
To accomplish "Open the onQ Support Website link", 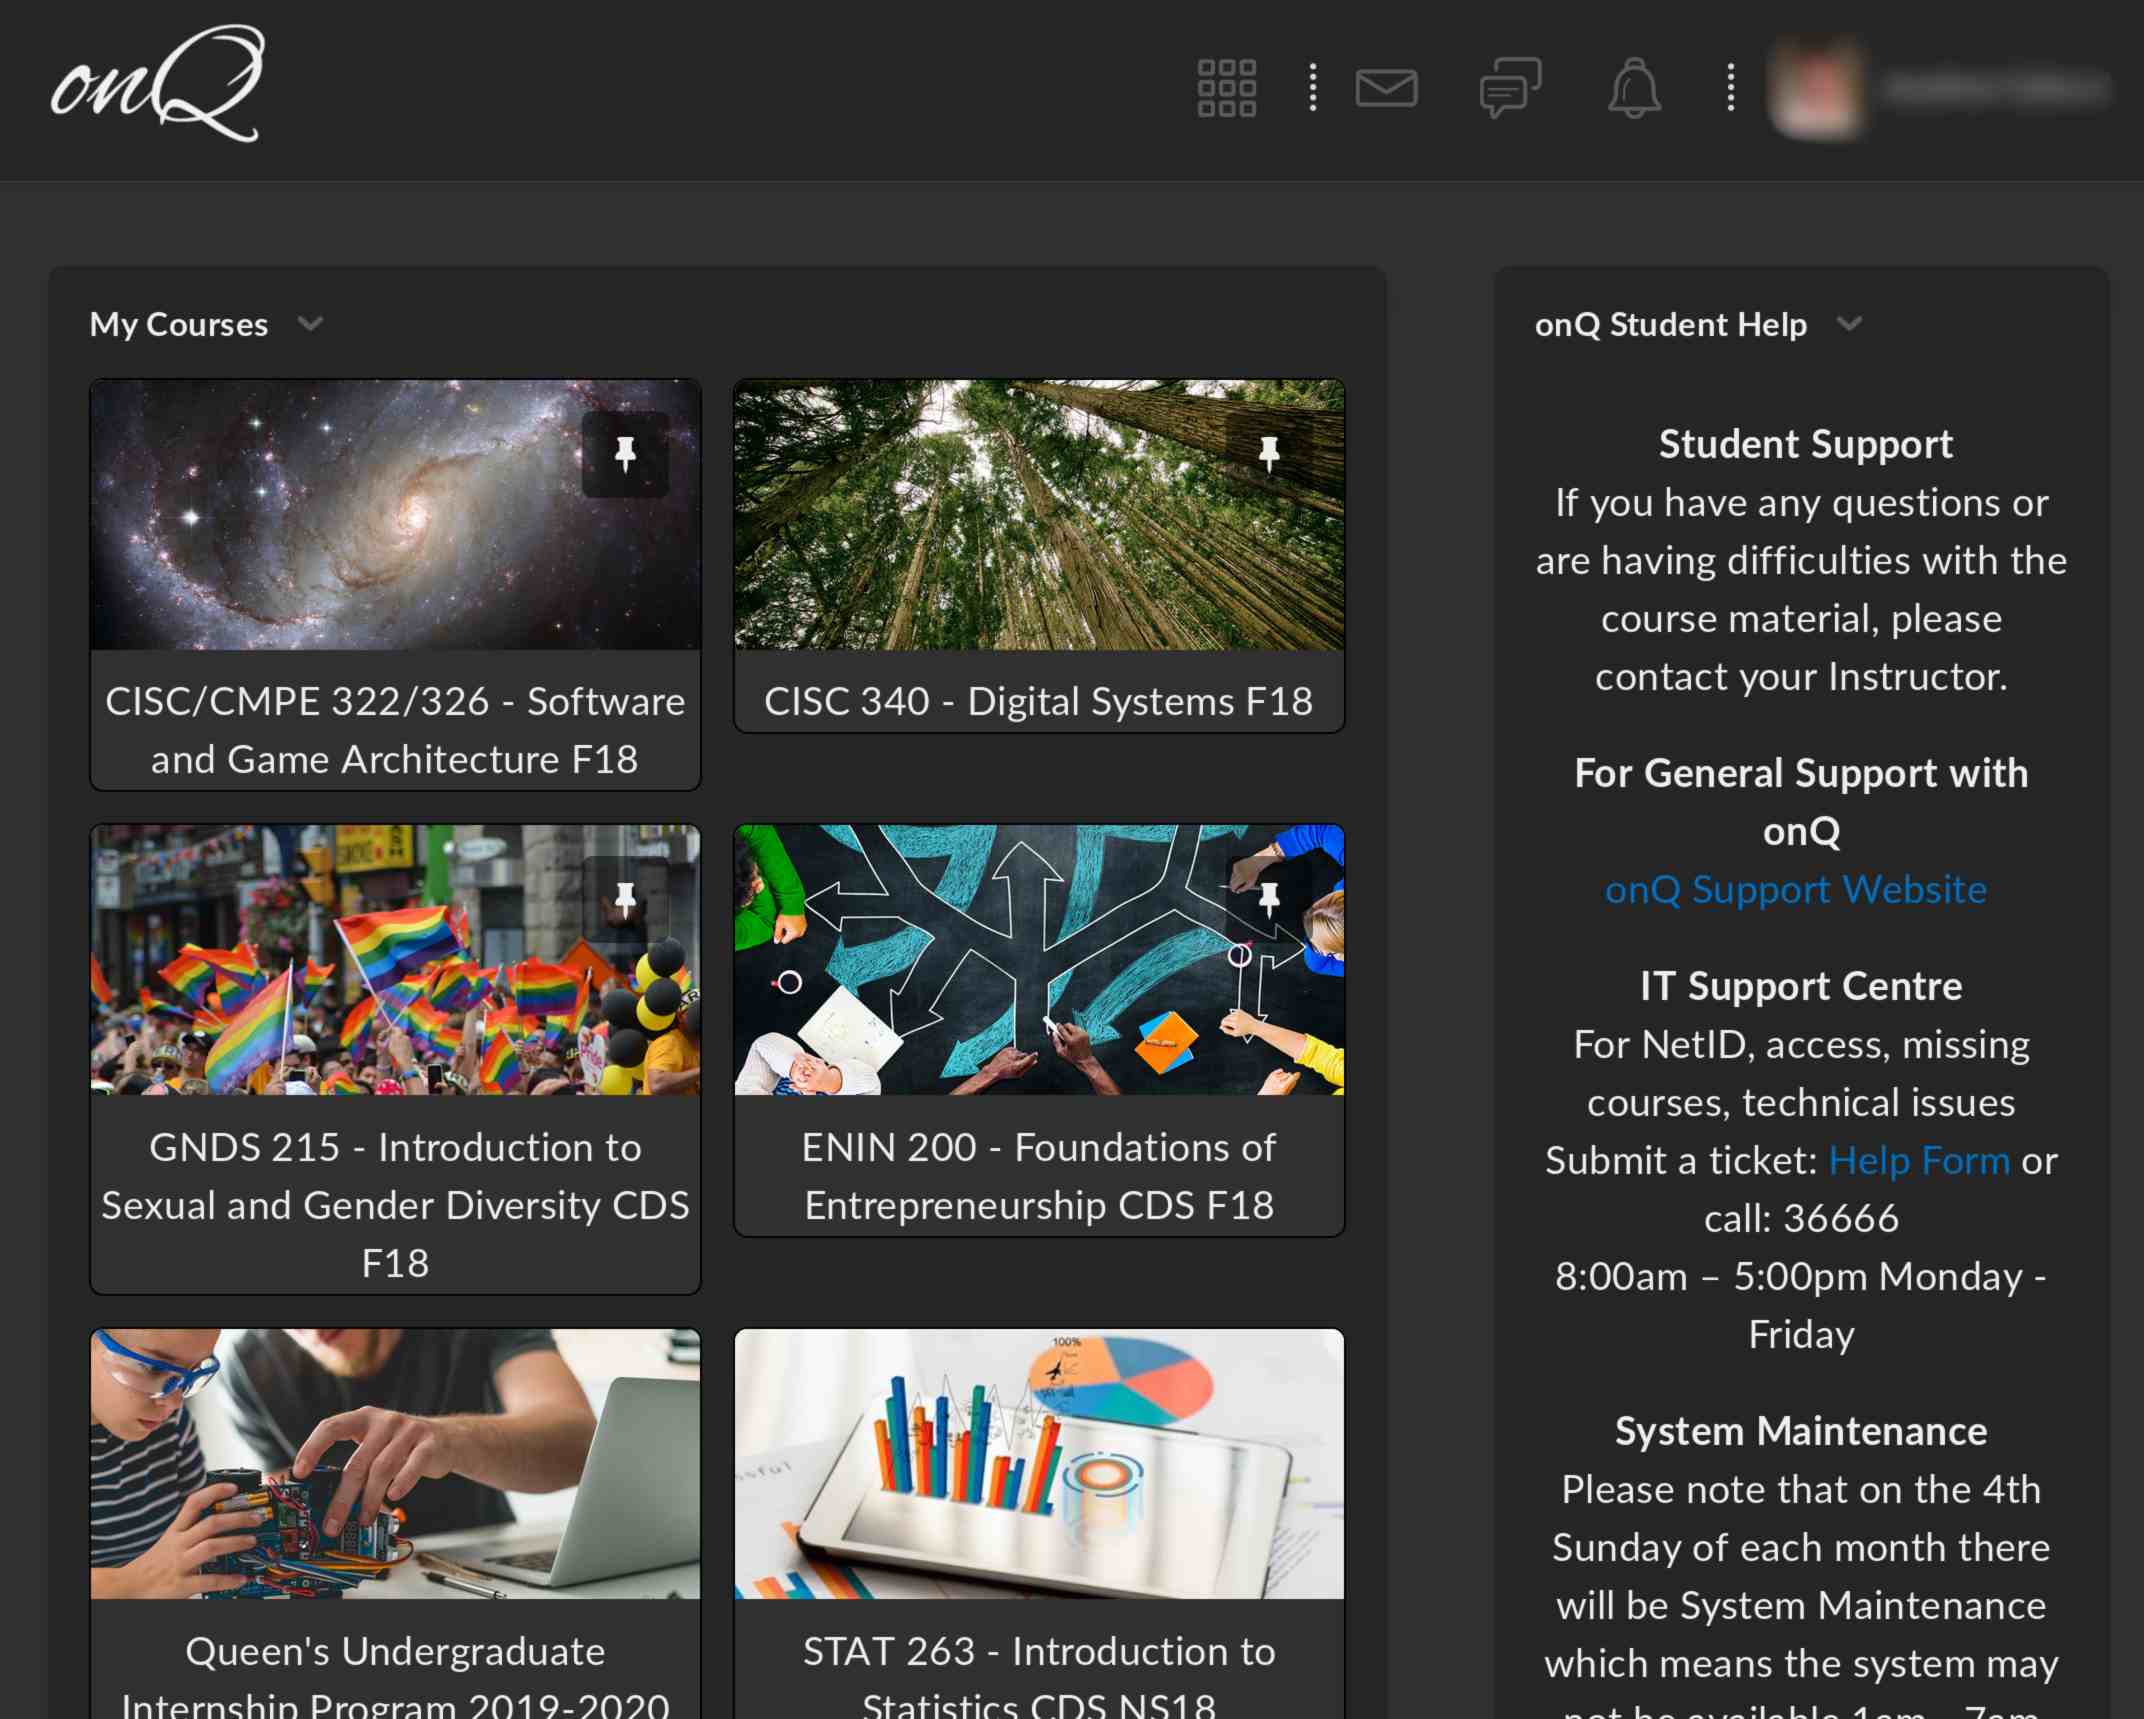I will pyautogui.click(x=1796, y=889).
